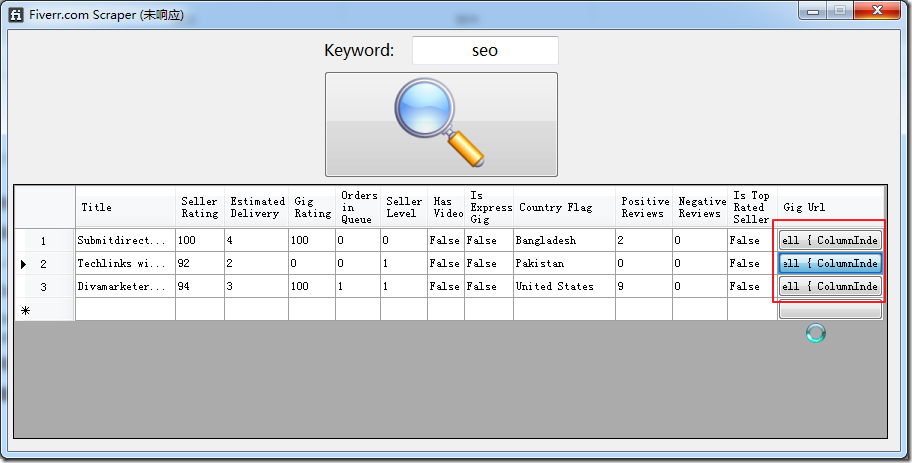Click the Fiverr app icon in title bar

(x=16, y=15)
